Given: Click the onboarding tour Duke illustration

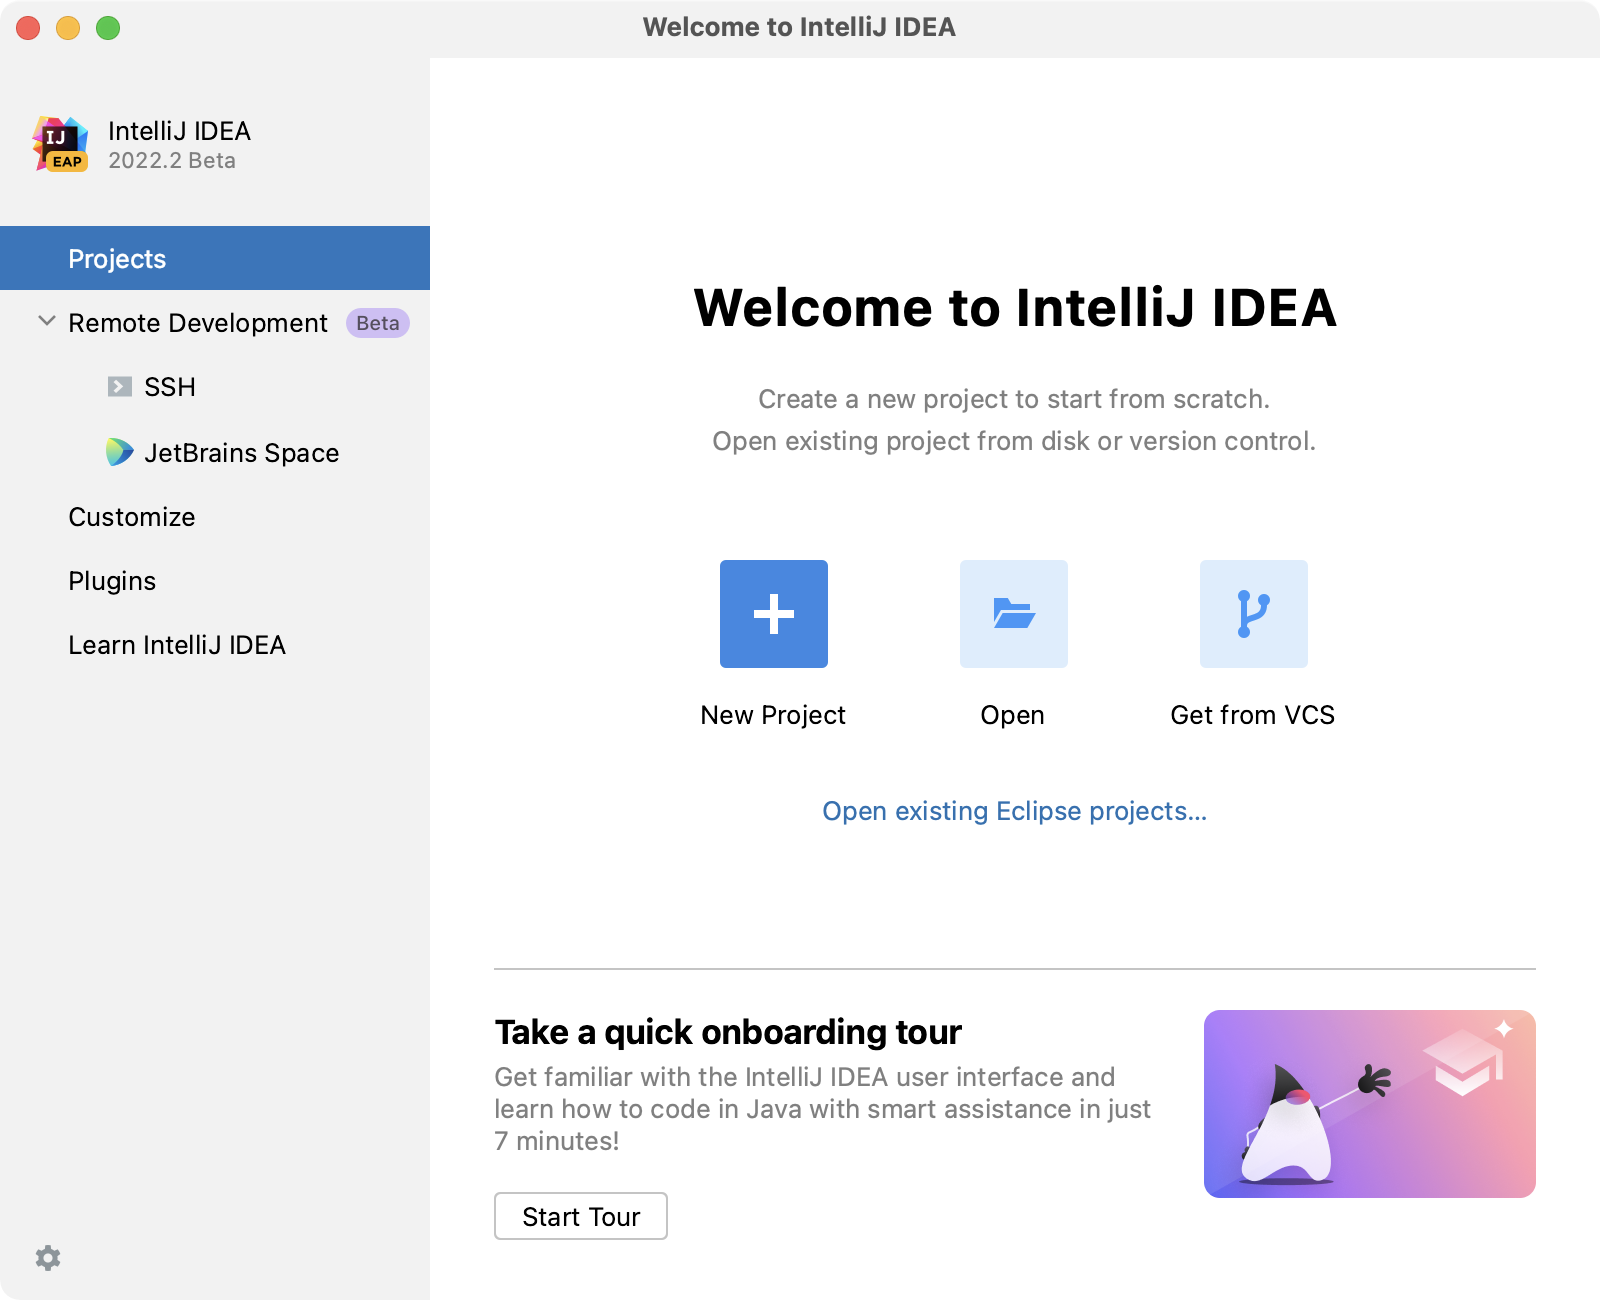Looking at the screenshot, I should [x=1370, y=1104].
